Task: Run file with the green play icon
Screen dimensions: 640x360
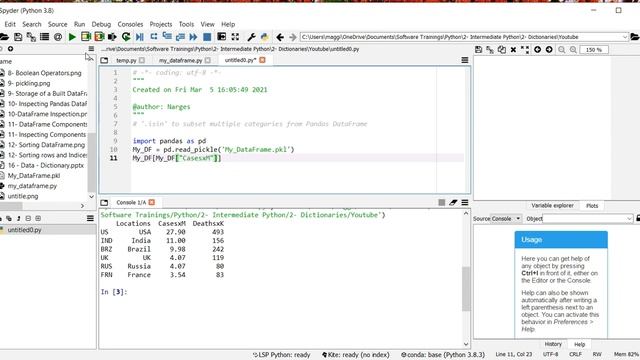Action: point(72,37)
